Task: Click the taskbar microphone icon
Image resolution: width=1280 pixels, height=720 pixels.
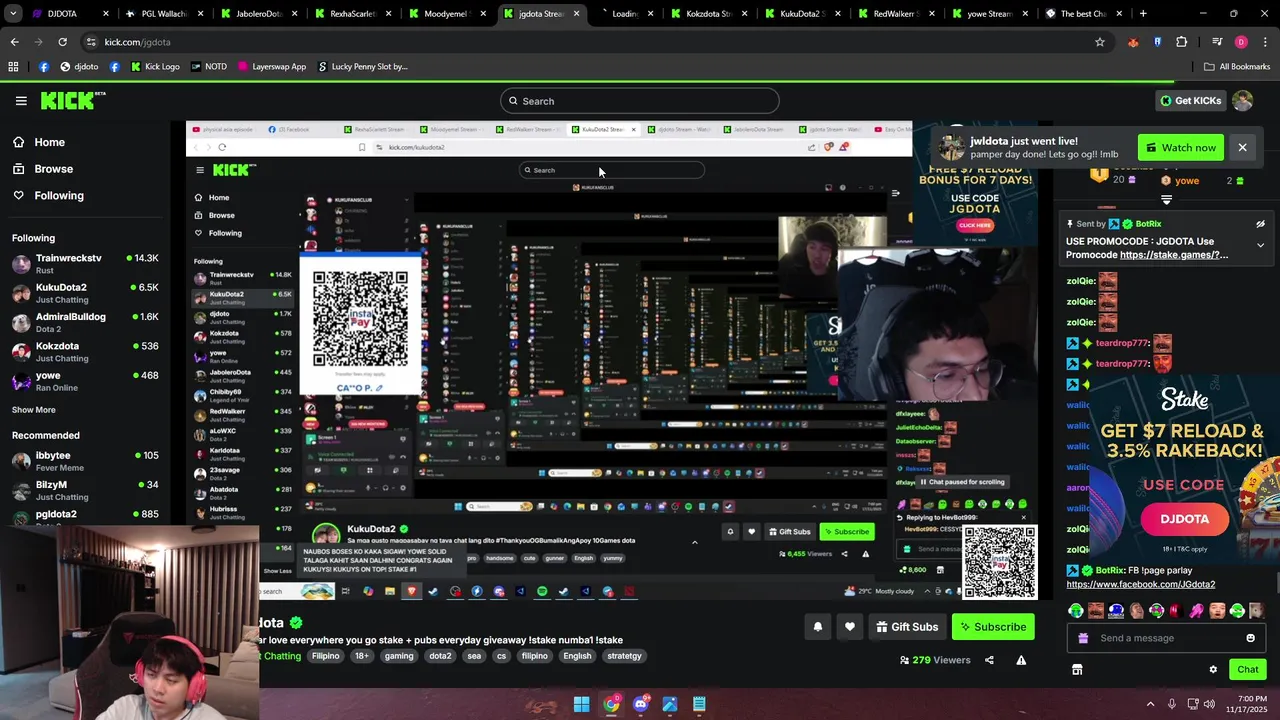Action: (x=1171, y=704)
